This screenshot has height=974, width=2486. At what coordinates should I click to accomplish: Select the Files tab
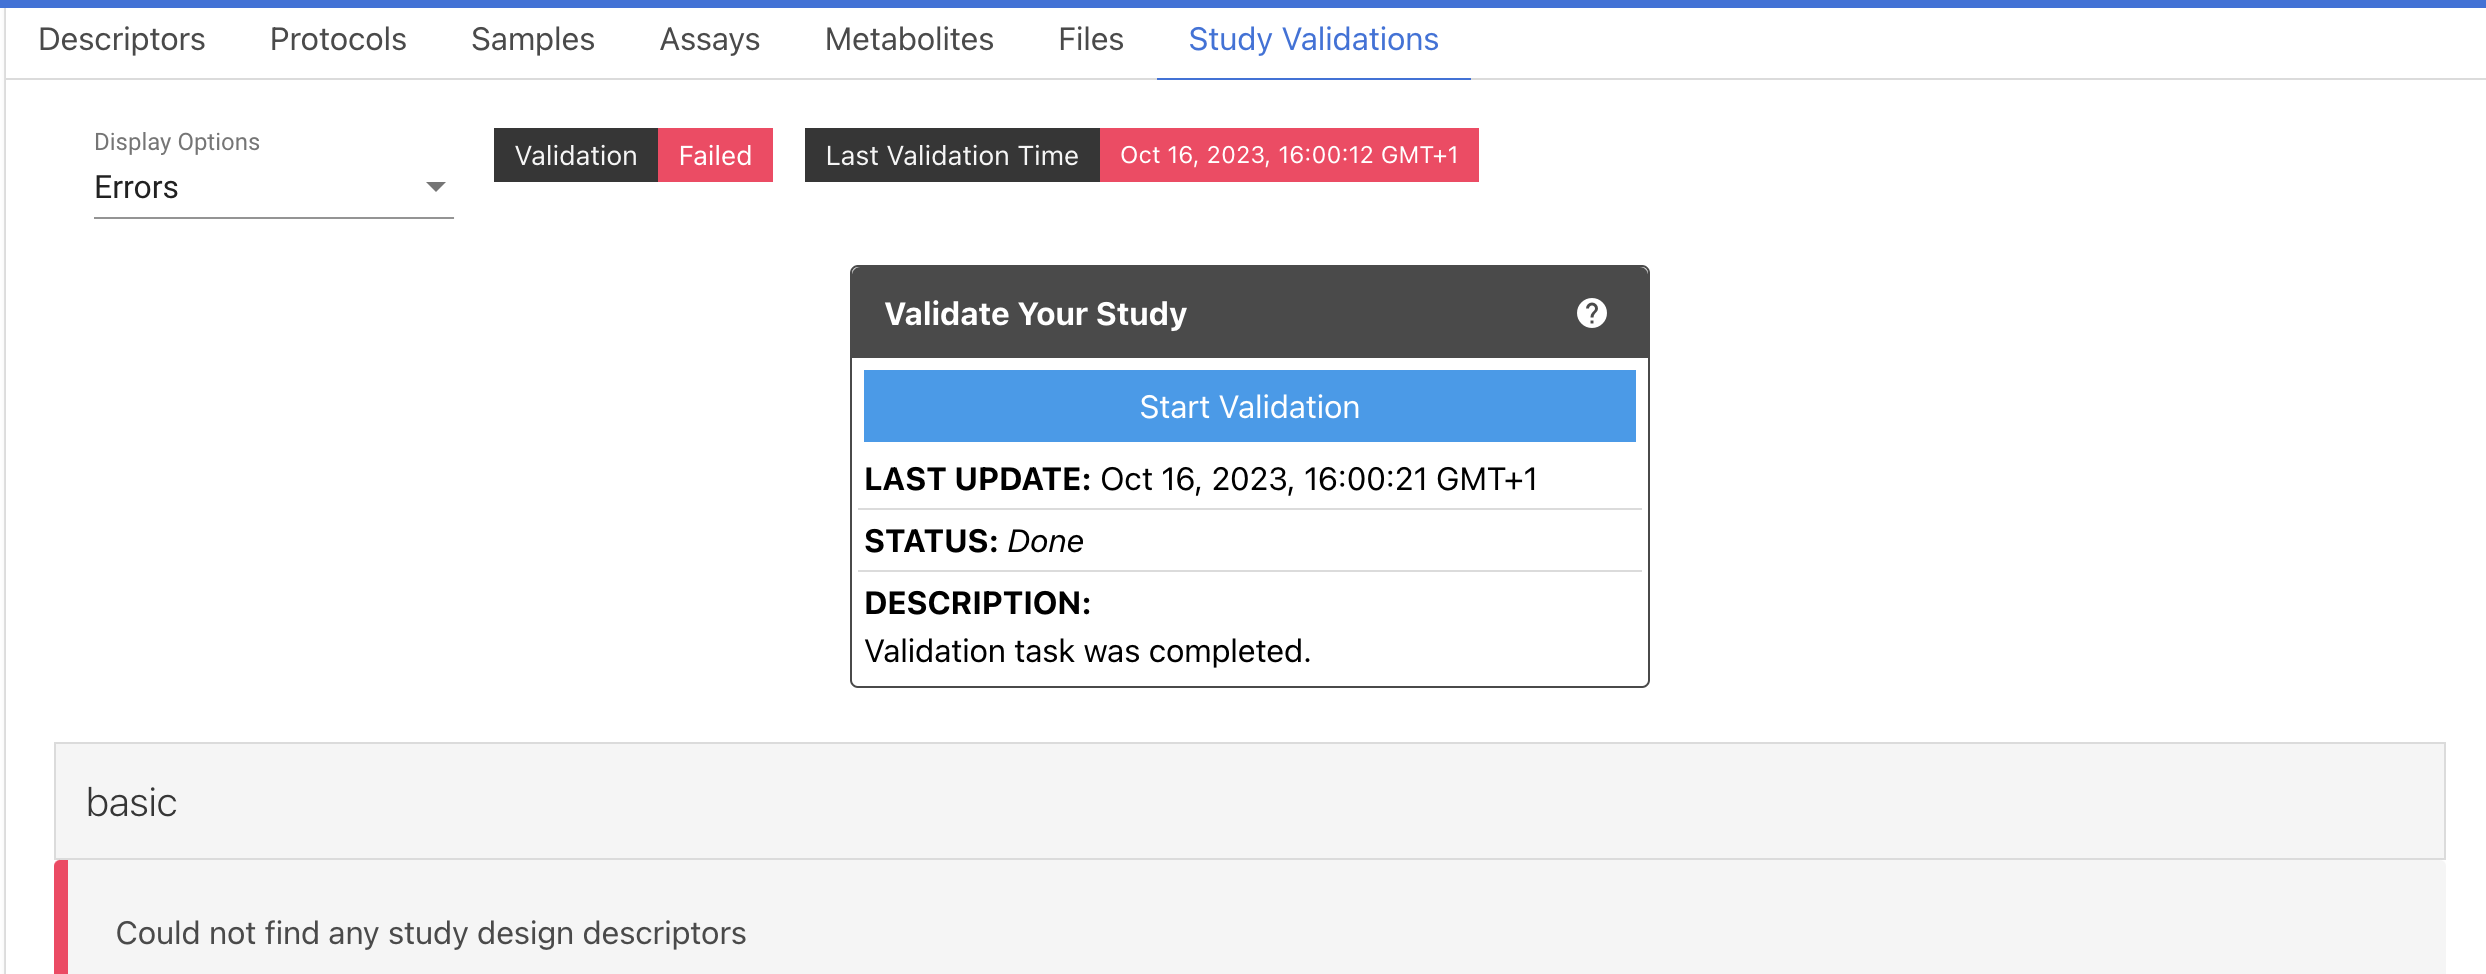1091,40
